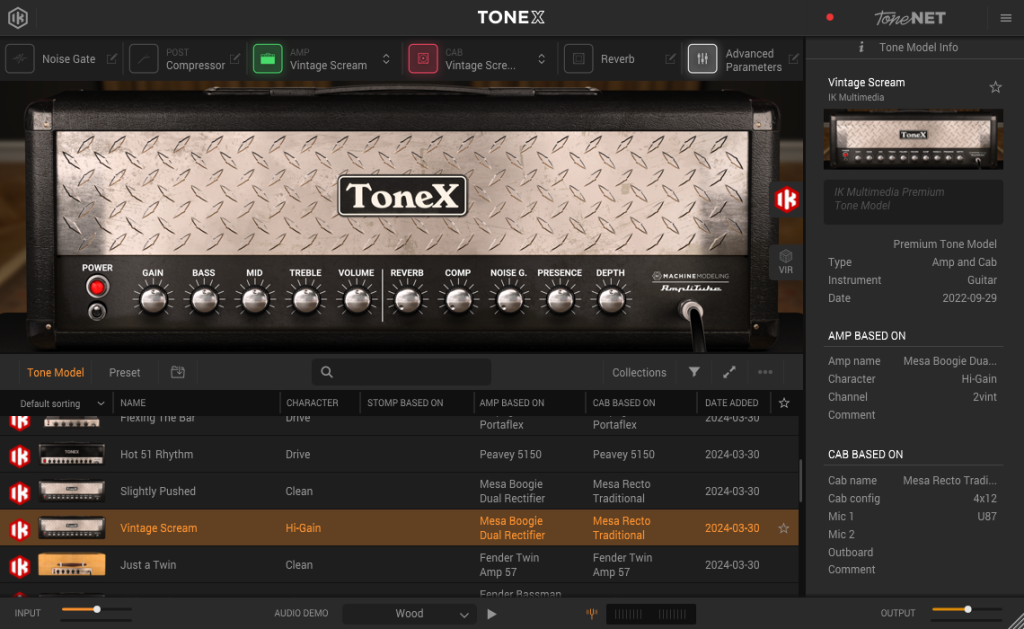The image size is (1024, 629).
Task: Click the TREBLE knob
Action: [x=306, y=300]
